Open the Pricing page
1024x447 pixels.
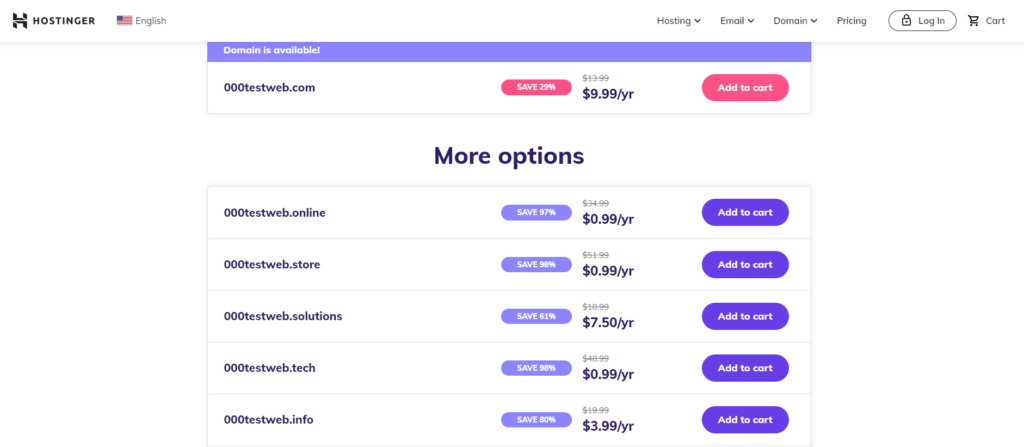[852, 20]
